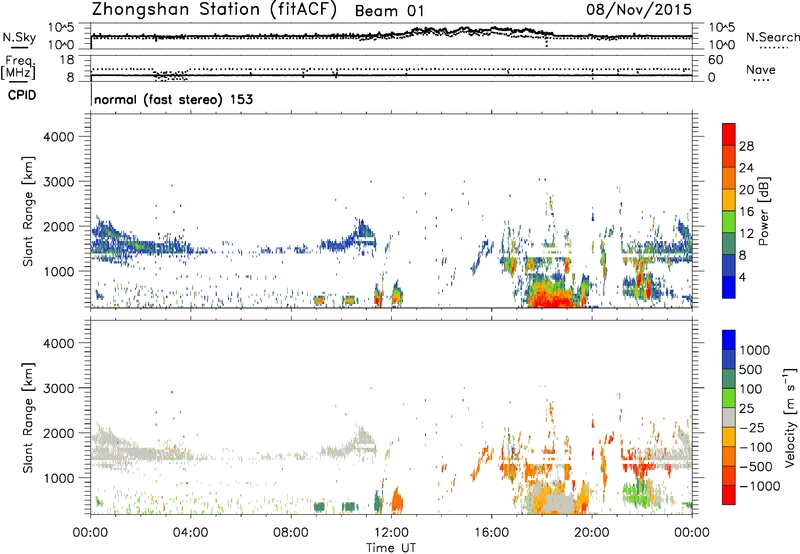This screenshot has height=554, width=800.
Task: Click the 10^5 label right of noise panel
Action: coord(722,28)
